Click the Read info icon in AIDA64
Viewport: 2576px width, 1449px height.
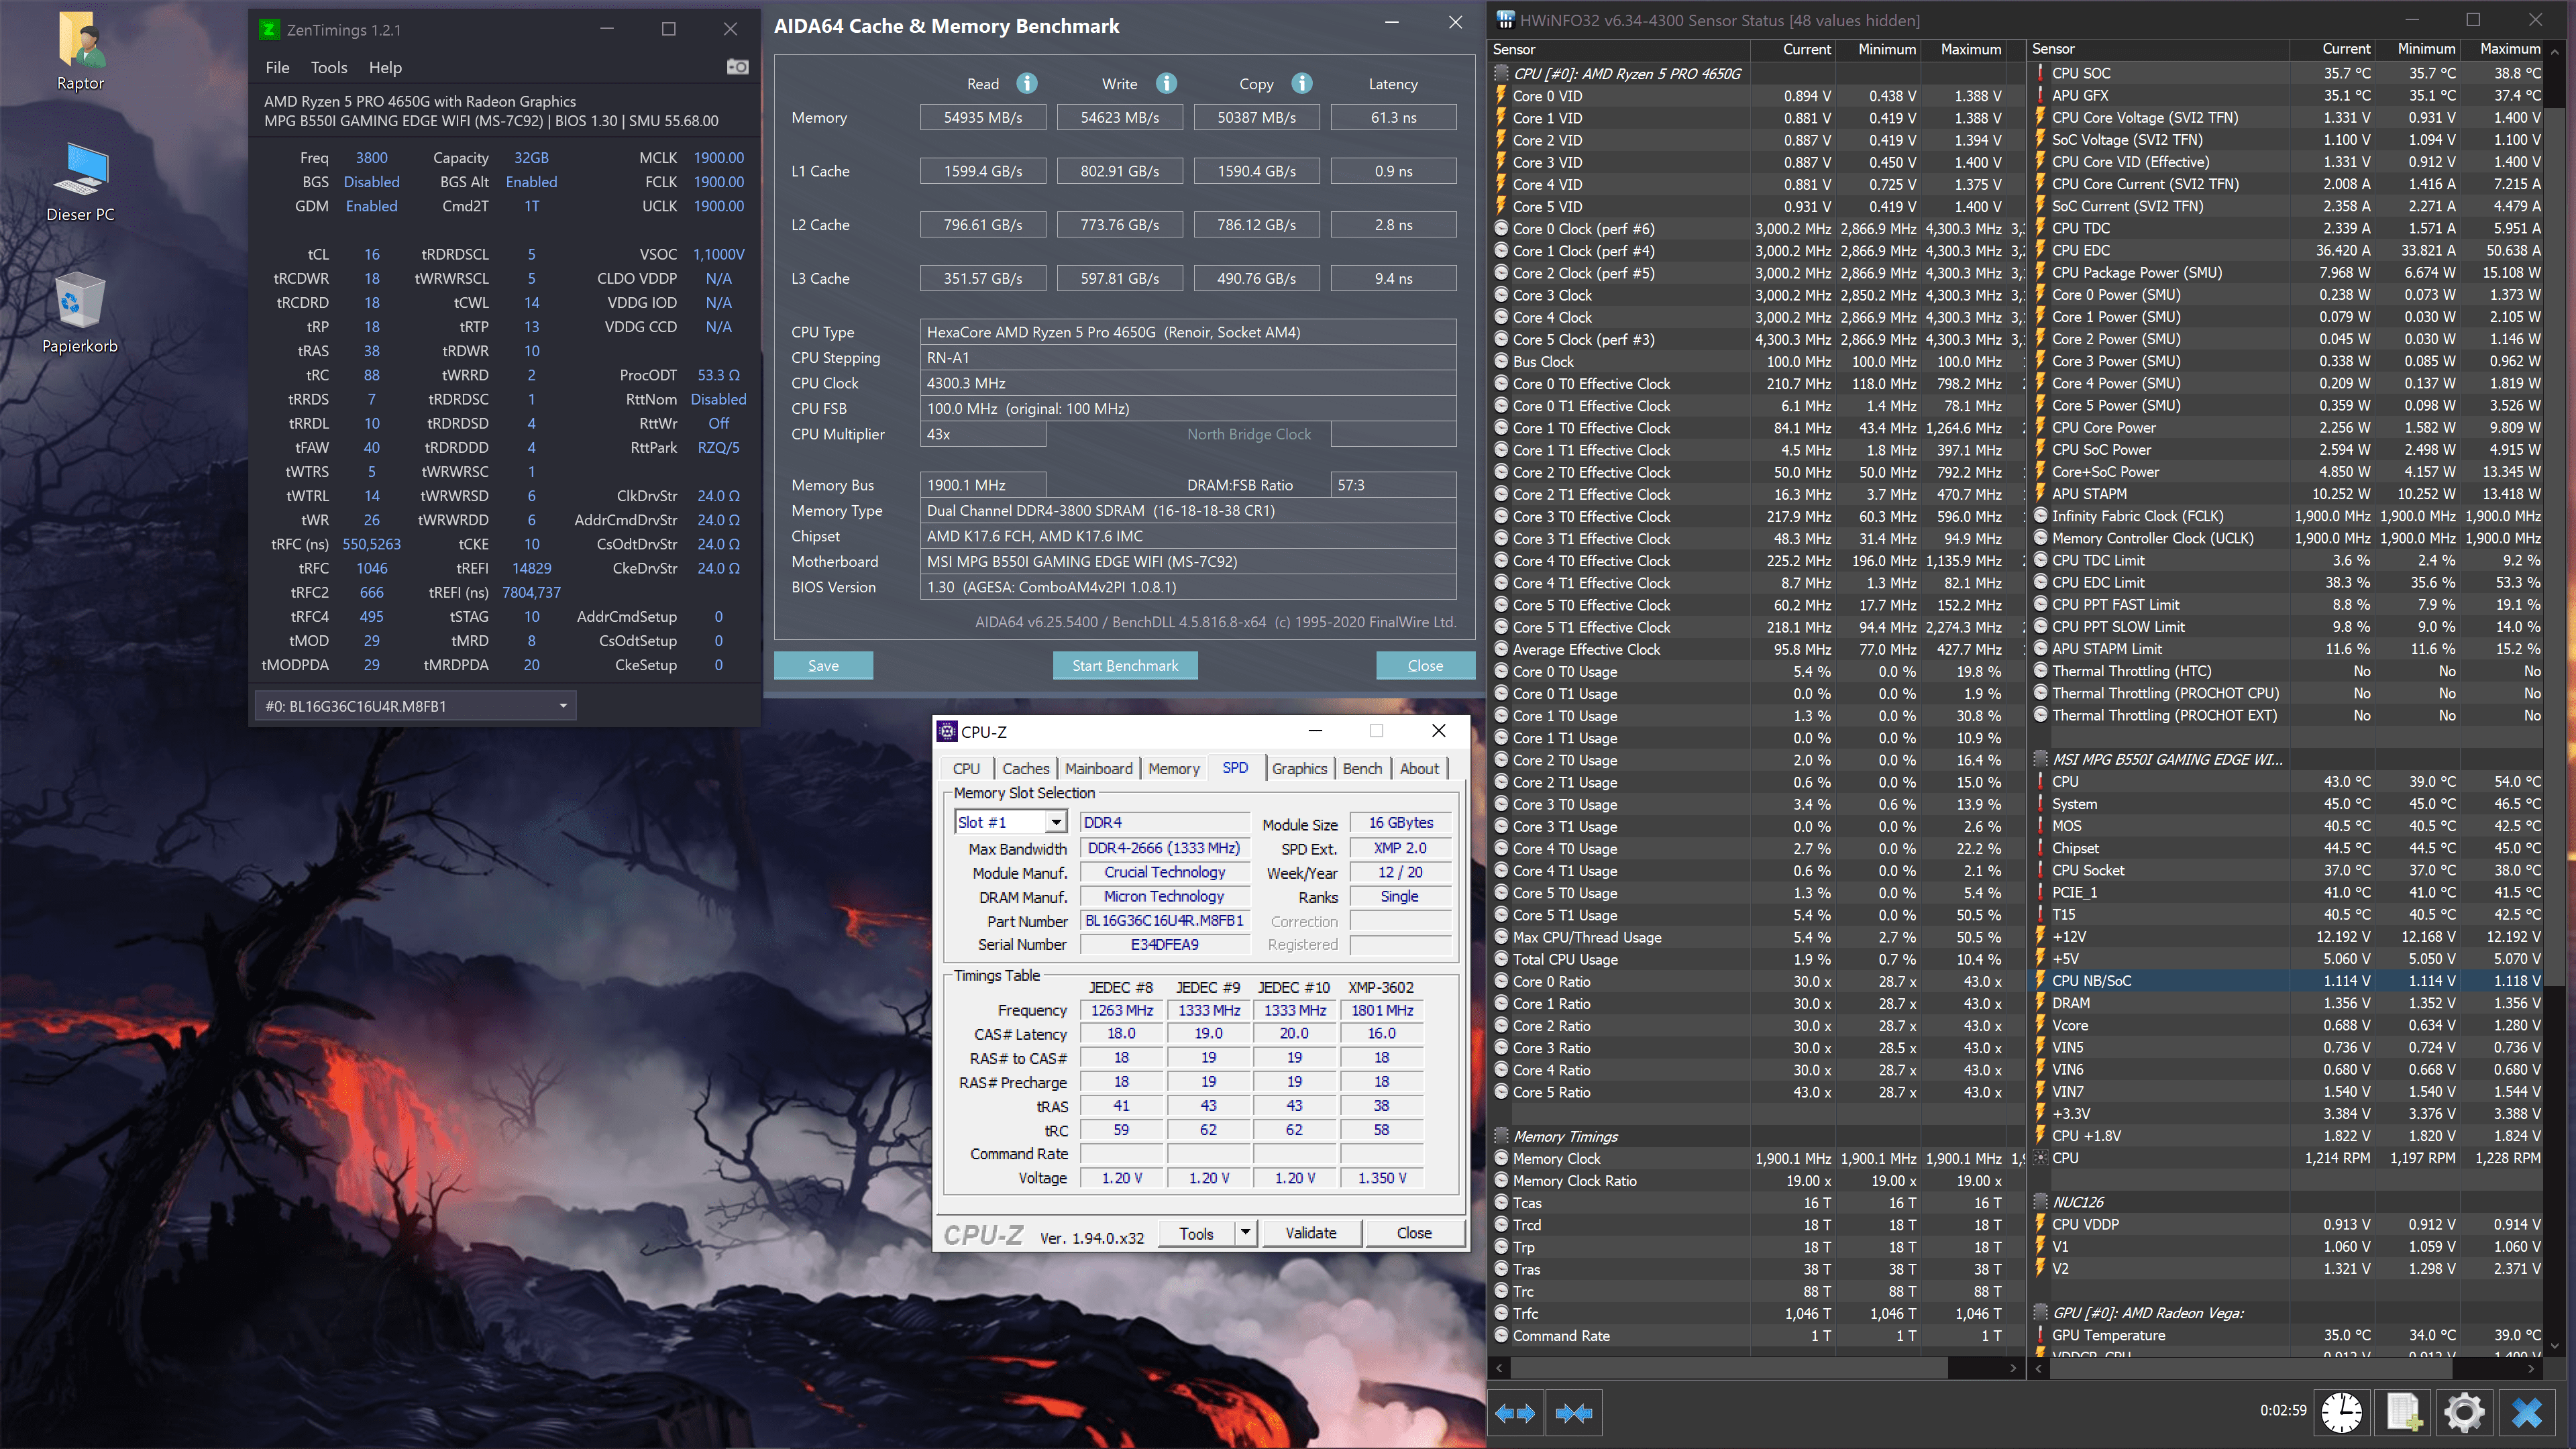pos(1027,83)
